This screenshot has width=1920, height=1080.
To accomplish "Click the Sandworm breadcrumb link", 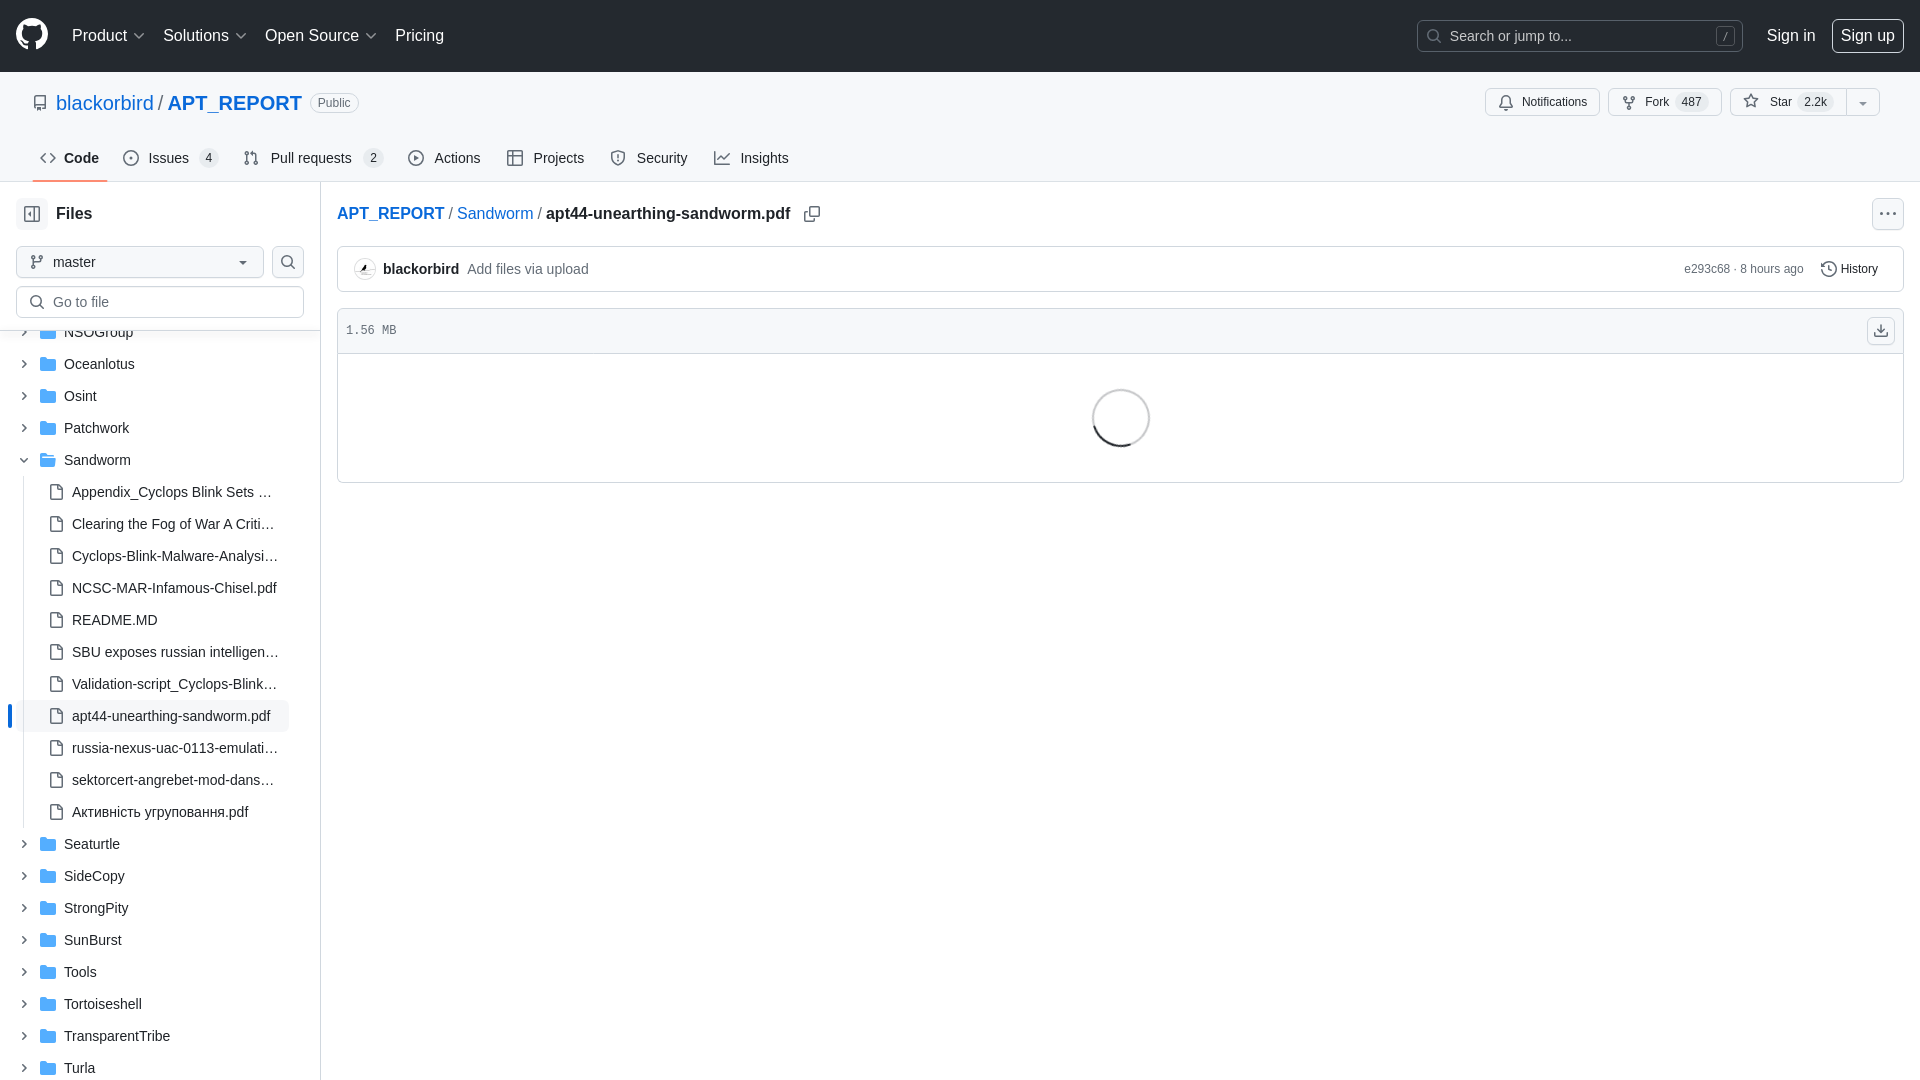I will pyautogui.click(x=495, y=214).
